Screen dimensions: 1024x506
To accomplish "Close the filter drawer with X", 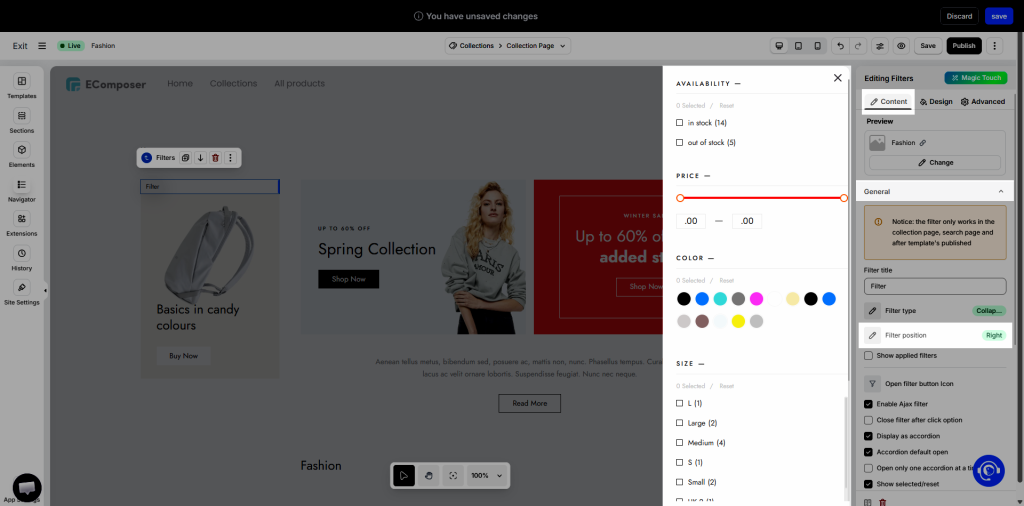I will [838, 78].
